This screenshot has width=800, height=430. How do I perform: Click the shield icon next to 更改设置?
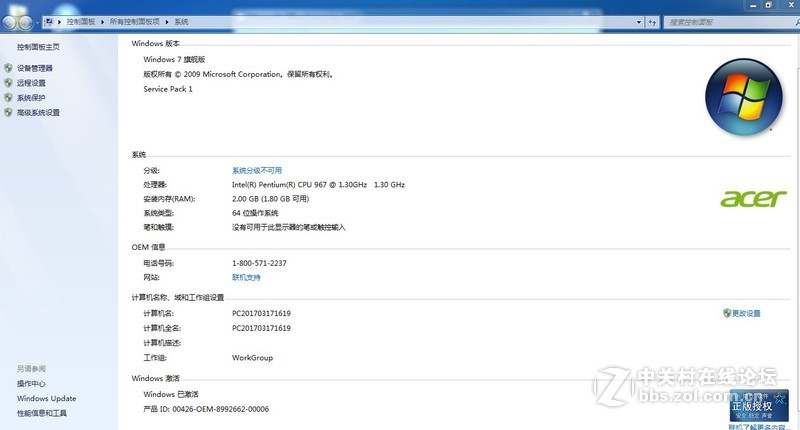tap(727, 313)
